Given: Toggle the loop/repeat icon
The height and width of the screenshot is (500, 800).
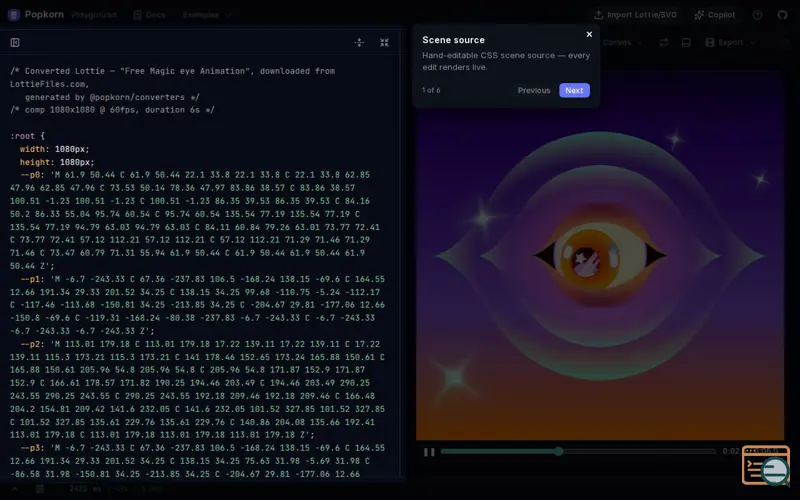Looking at the screenshot, I should point(663,42).
